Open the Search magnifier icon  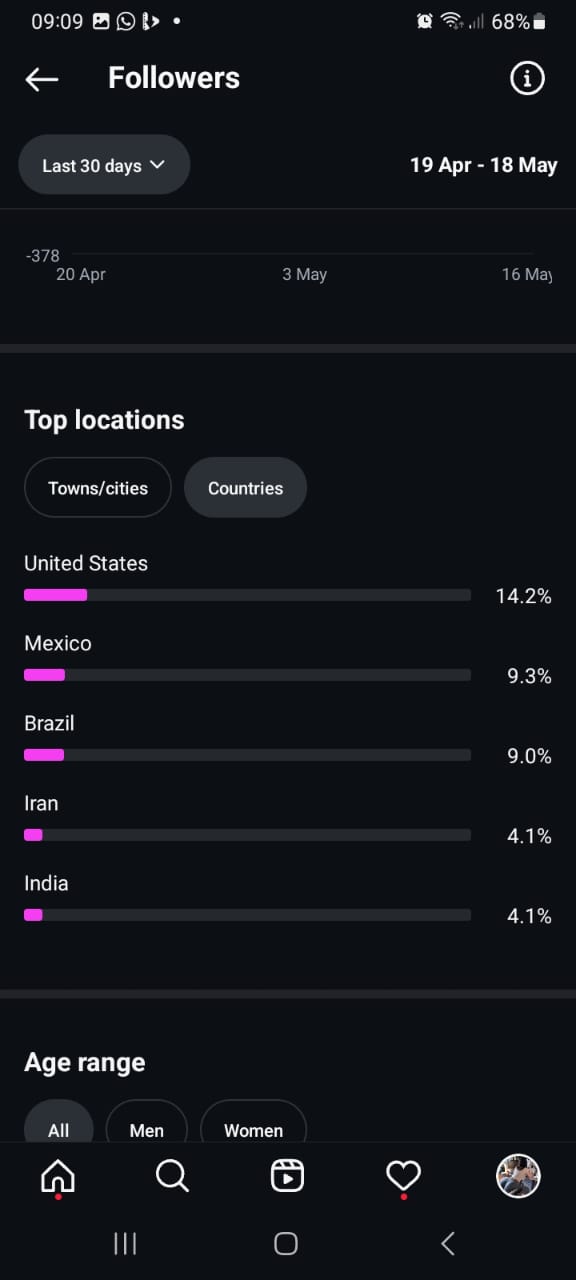[172, 1176]
